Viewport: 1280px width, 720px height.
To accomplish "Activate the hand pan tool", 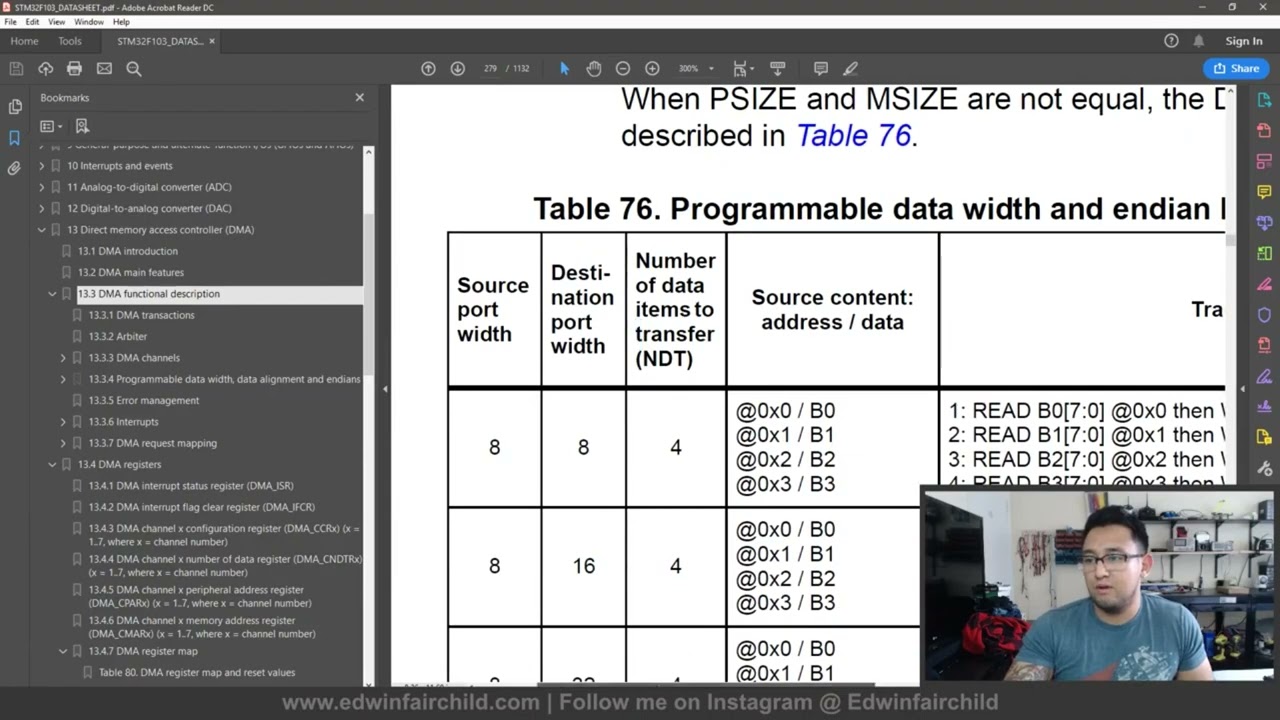I will pyautogui.click(x=593, y=68).
